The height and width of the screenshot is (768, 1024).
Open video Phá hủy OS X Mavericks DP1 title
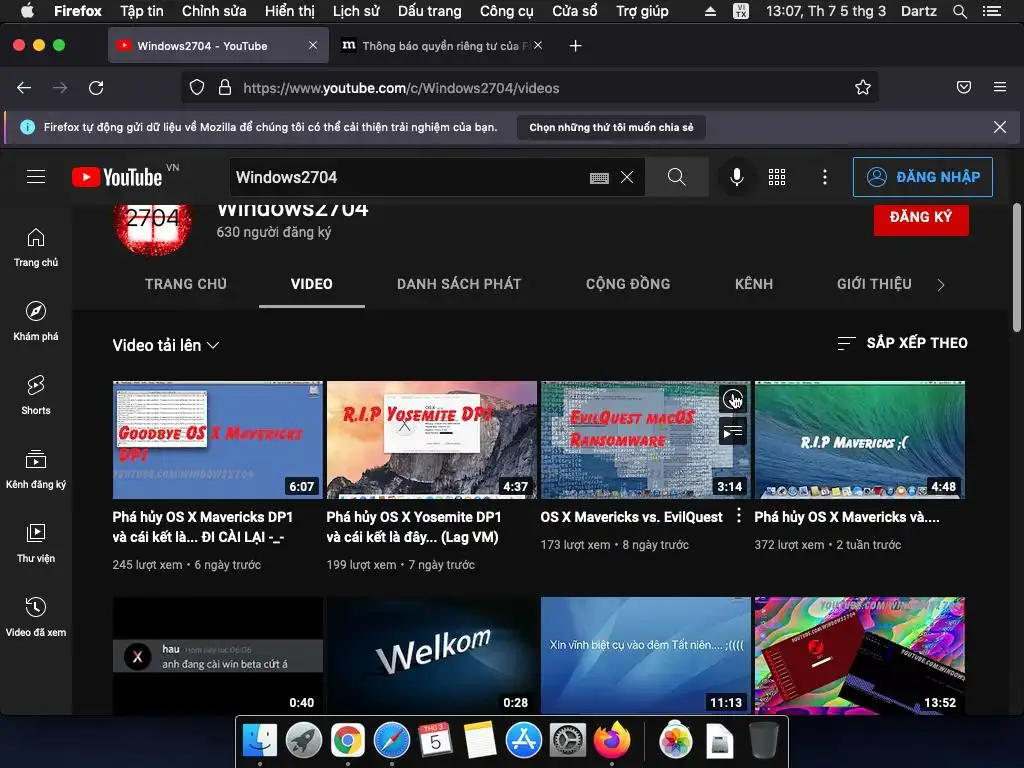(202, 526)
